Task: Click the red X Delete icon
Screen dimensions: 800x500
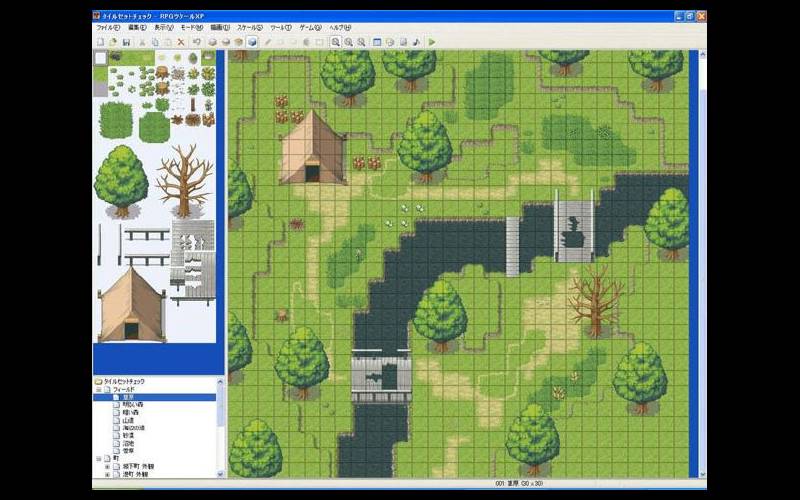Action: coord(181,42)
